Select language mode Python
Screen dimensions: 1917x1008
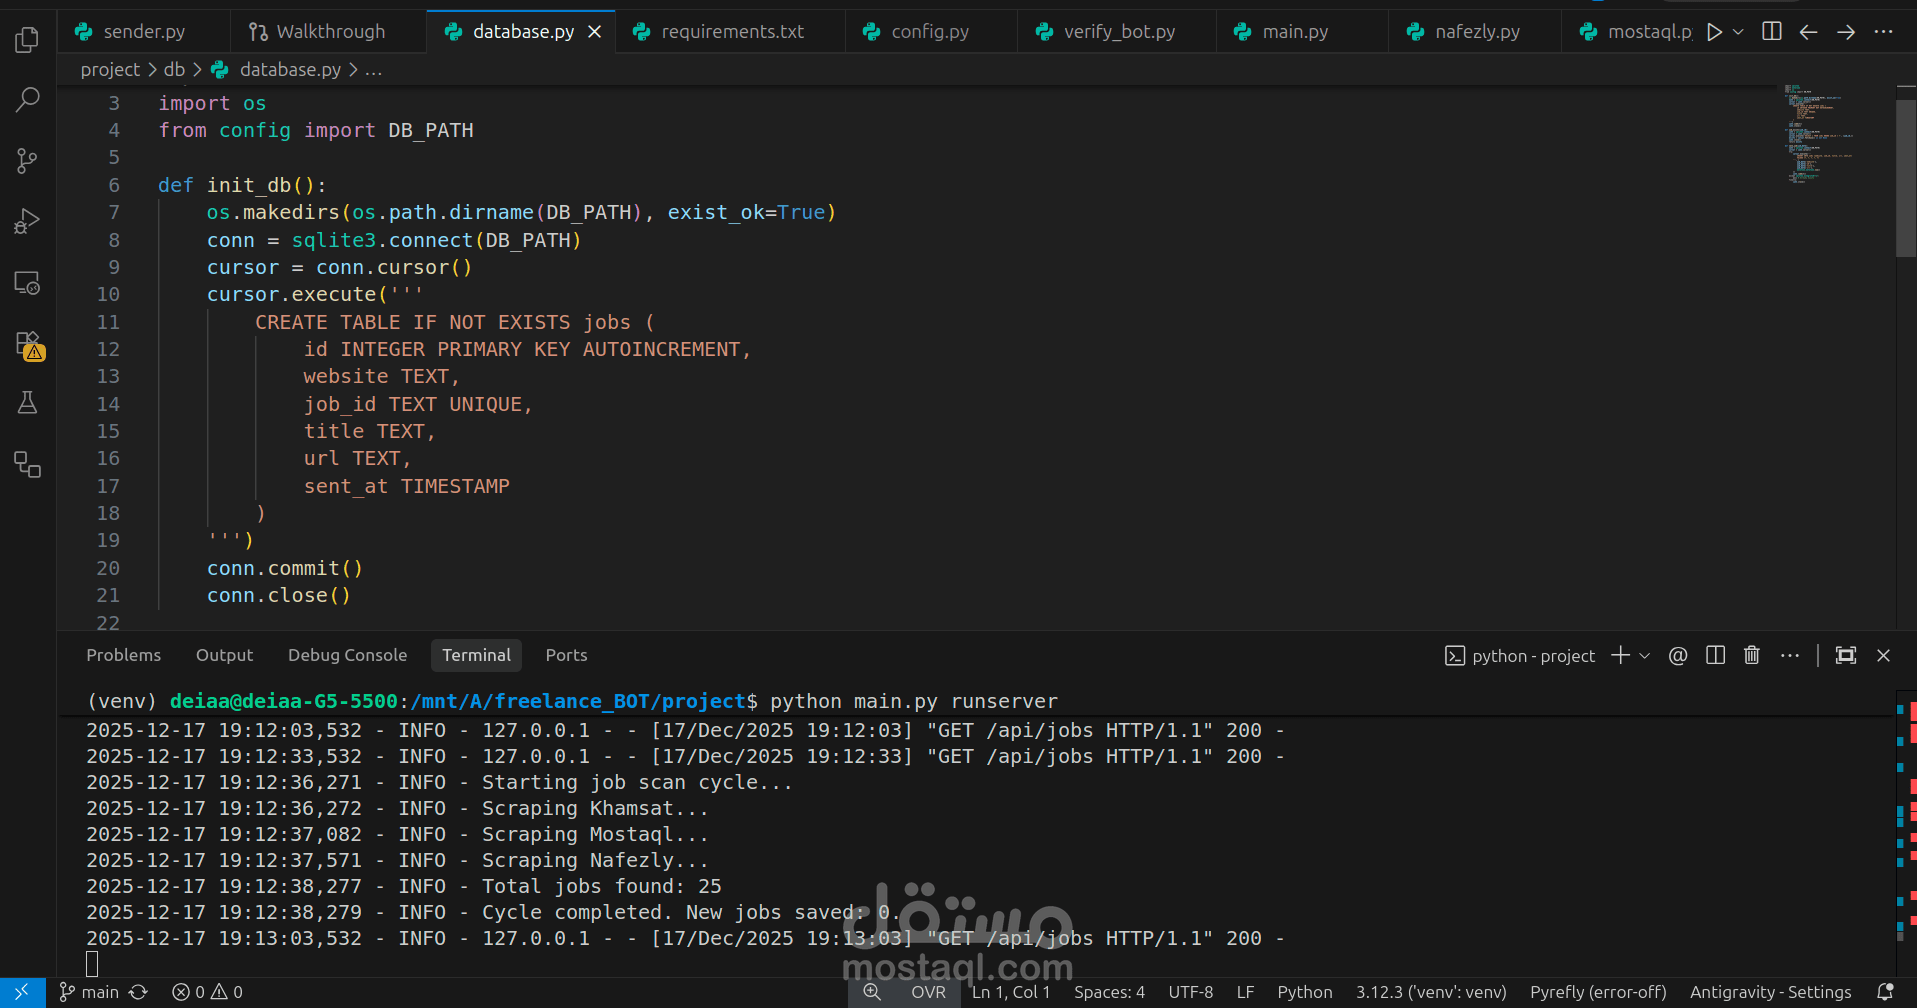pos(1305,992)
